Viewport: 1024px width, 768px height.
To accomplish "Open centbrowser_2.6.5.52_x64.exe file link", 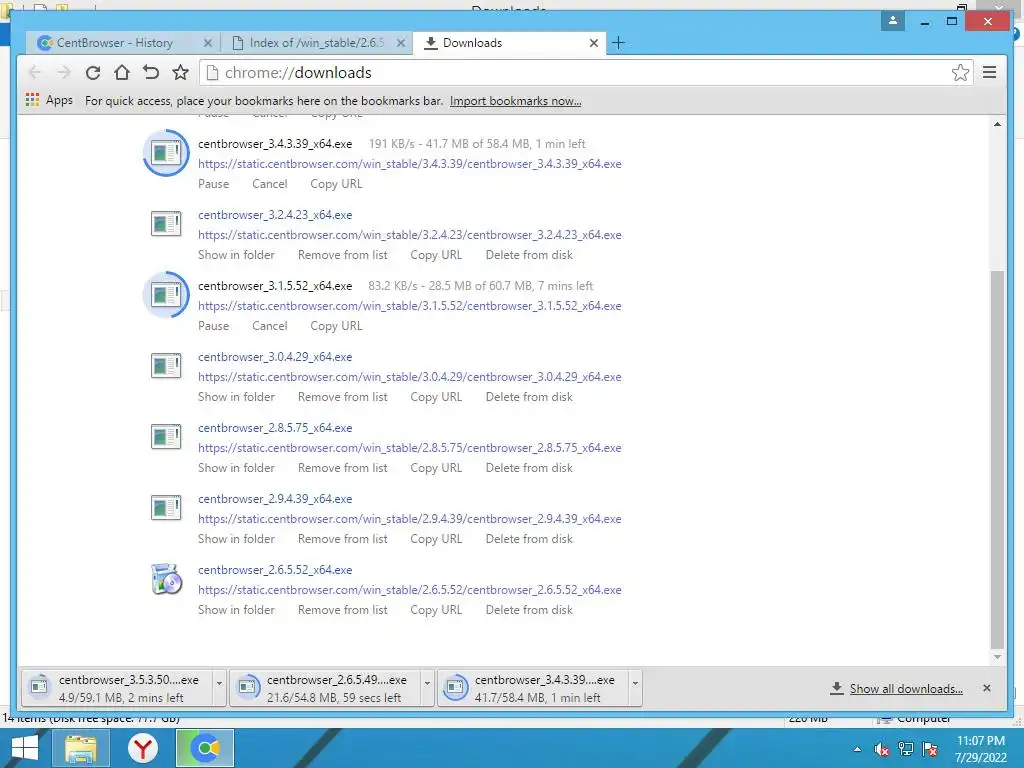I will pyautogui.click(x=275, y=570).
